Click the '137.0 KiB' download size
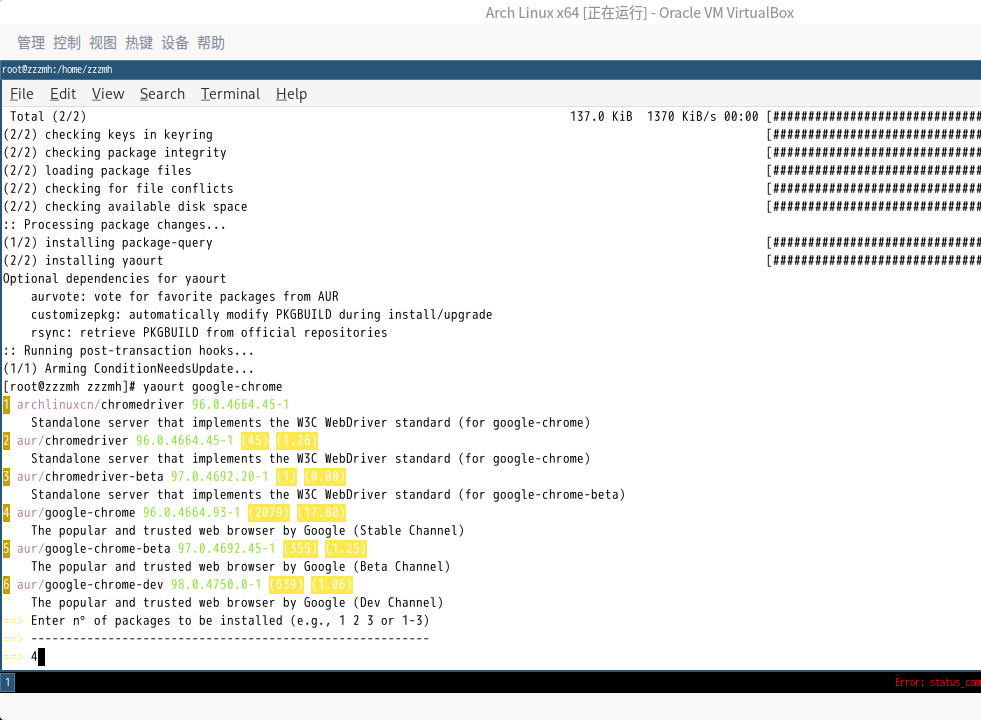This screenshot has width=981, height=720. tap(601, 116)
